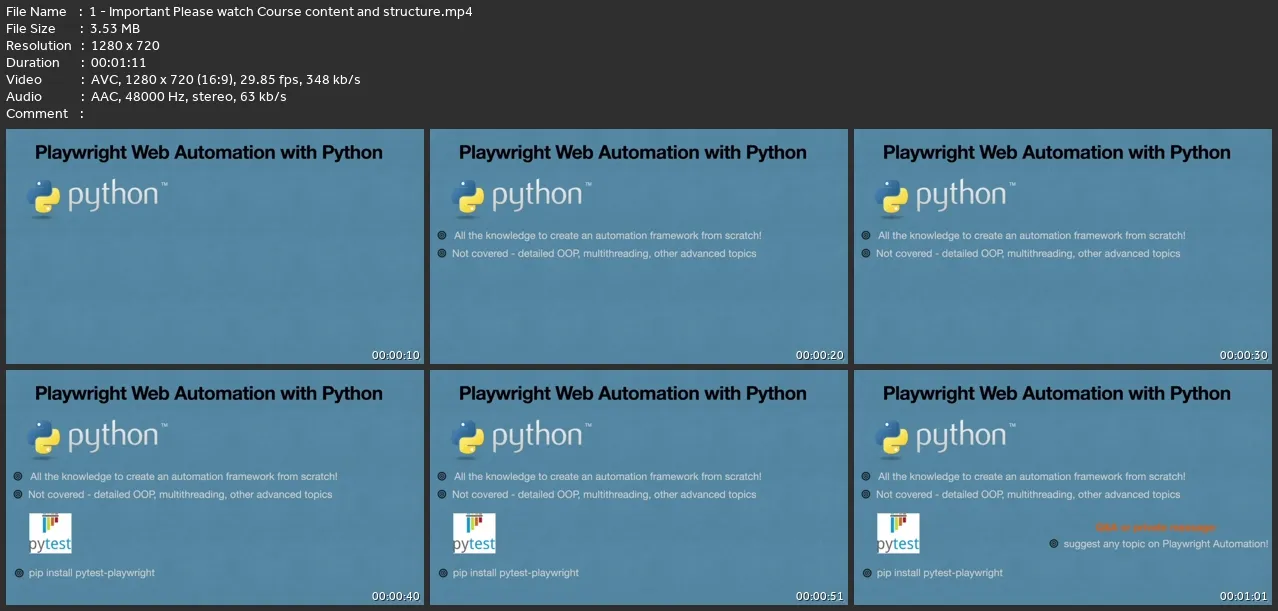1278x611 pixels.
Task: Click the Python logo in the 00:00:51 frame
Action: click(x=521, y=438)
